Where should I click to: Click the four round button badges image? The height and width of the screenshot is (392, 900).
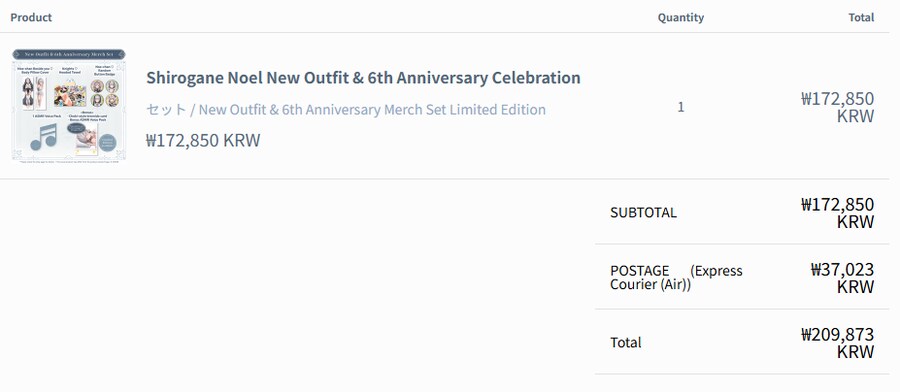[104, 93]
